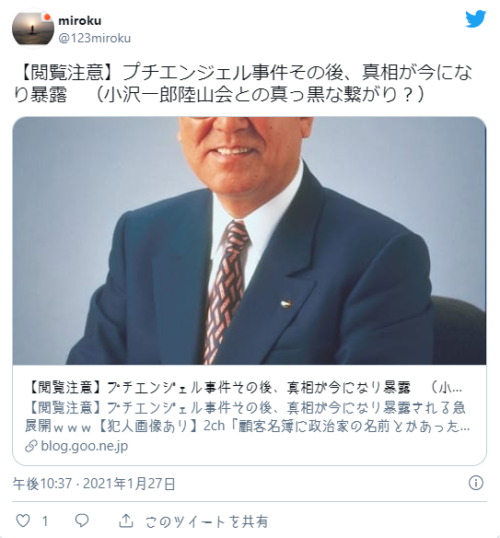Click the miroku display name
The width and height of the screenshot is (500, 538).
pos(80,21)
